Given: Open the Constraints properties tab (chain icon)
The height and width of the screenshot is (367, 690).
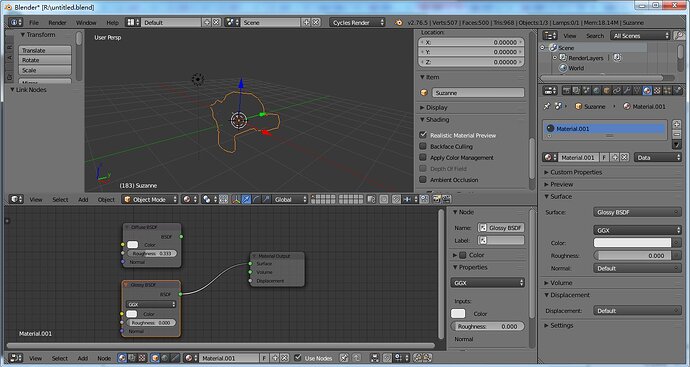Looking at the screenshot, I should [x=617, y=90].
